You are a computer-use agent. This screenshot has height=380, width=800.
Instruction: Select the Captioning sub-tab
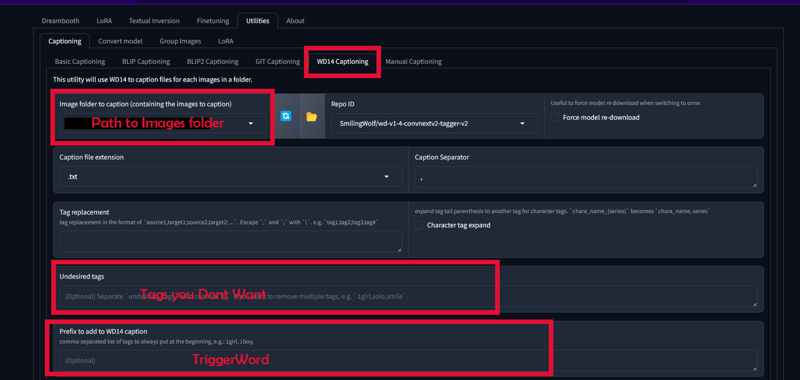click(65, 41)
